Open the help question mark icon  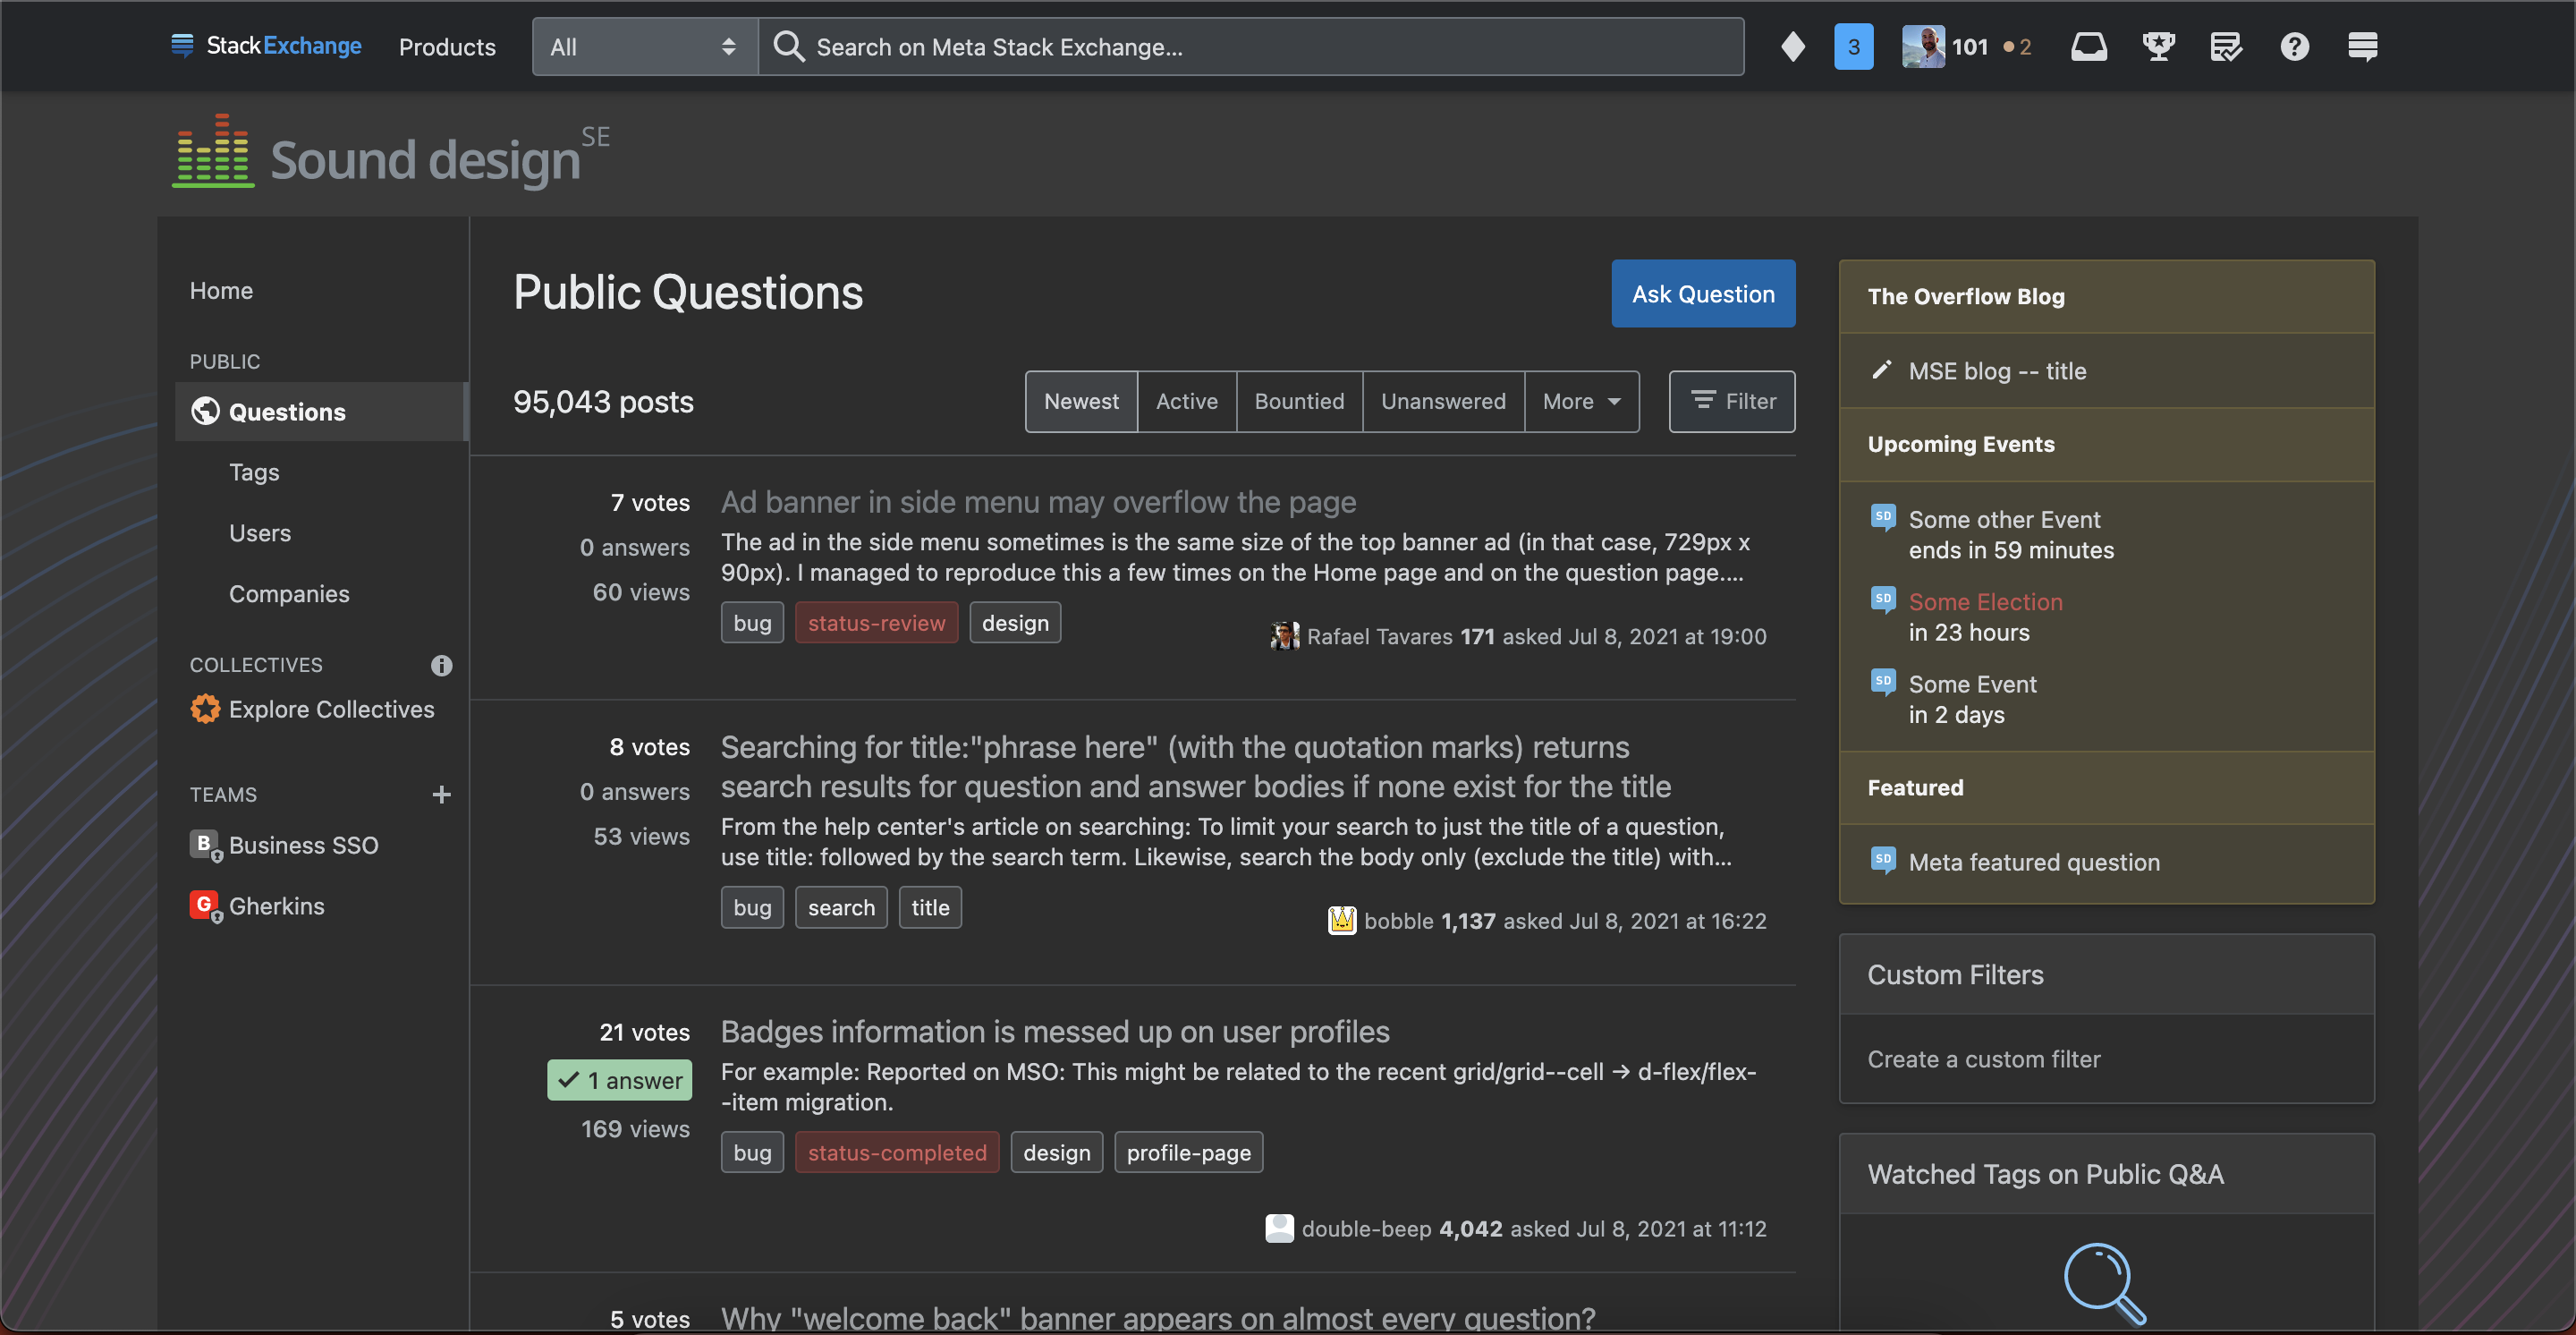(x=2294, y=46)
